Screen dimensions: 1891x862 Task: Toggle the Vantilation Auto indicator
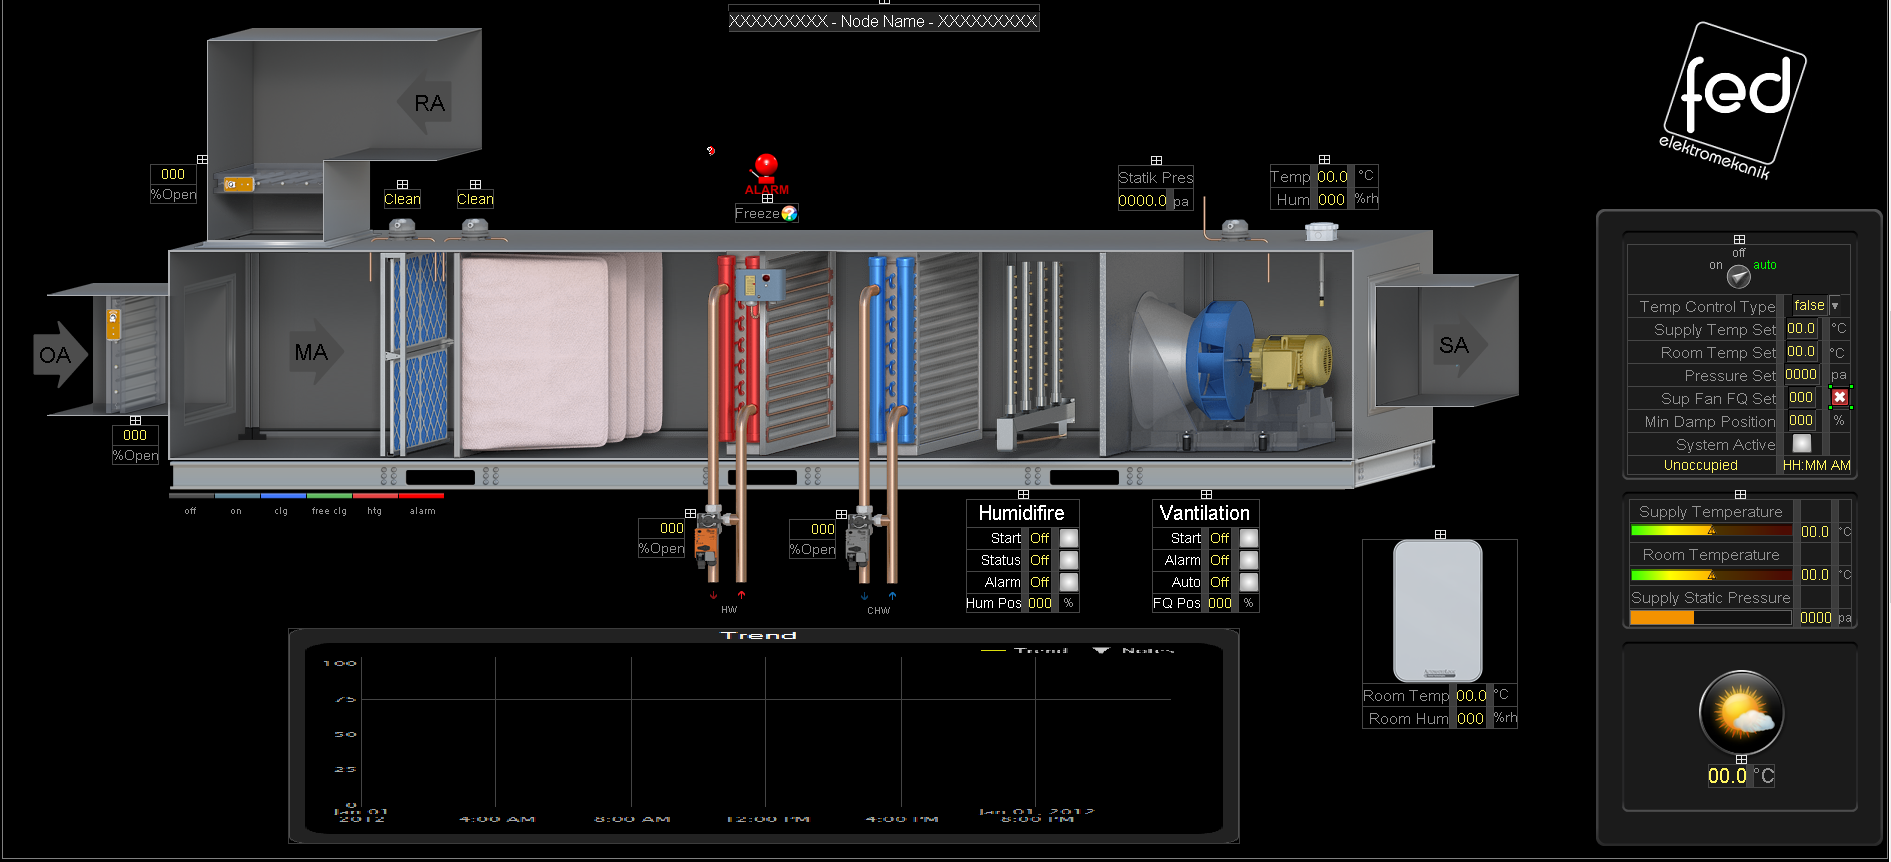(x=1249, y=582)
